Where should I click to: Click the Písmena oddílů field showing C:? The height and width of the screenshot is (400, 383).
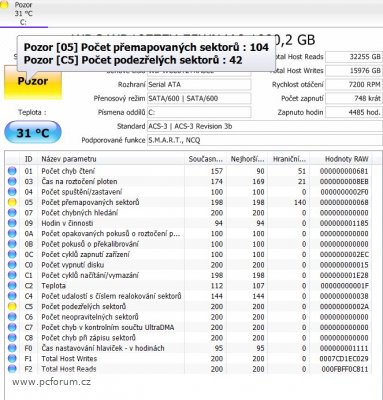click(199, 112)
